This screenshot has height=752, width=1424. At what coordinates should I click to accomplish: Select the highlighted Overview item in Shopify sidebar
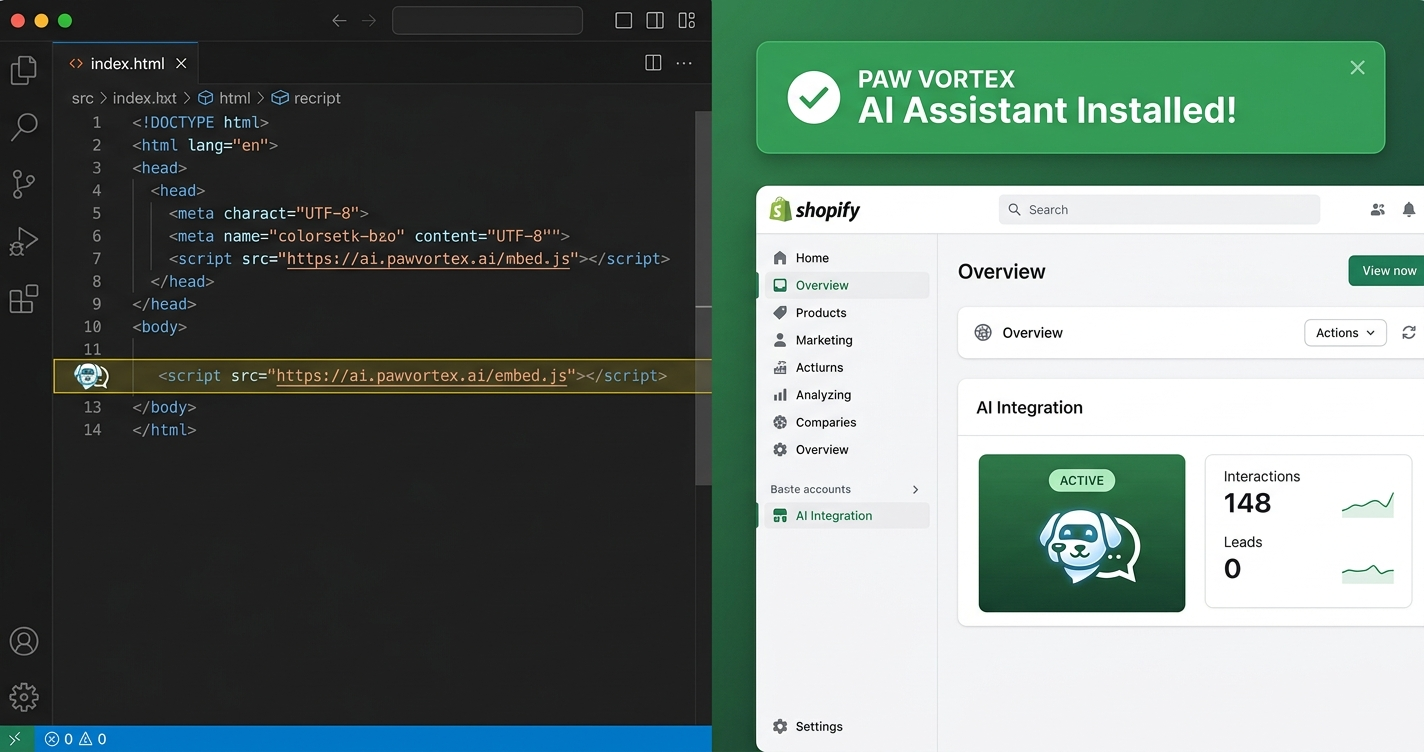coord(847,285)
